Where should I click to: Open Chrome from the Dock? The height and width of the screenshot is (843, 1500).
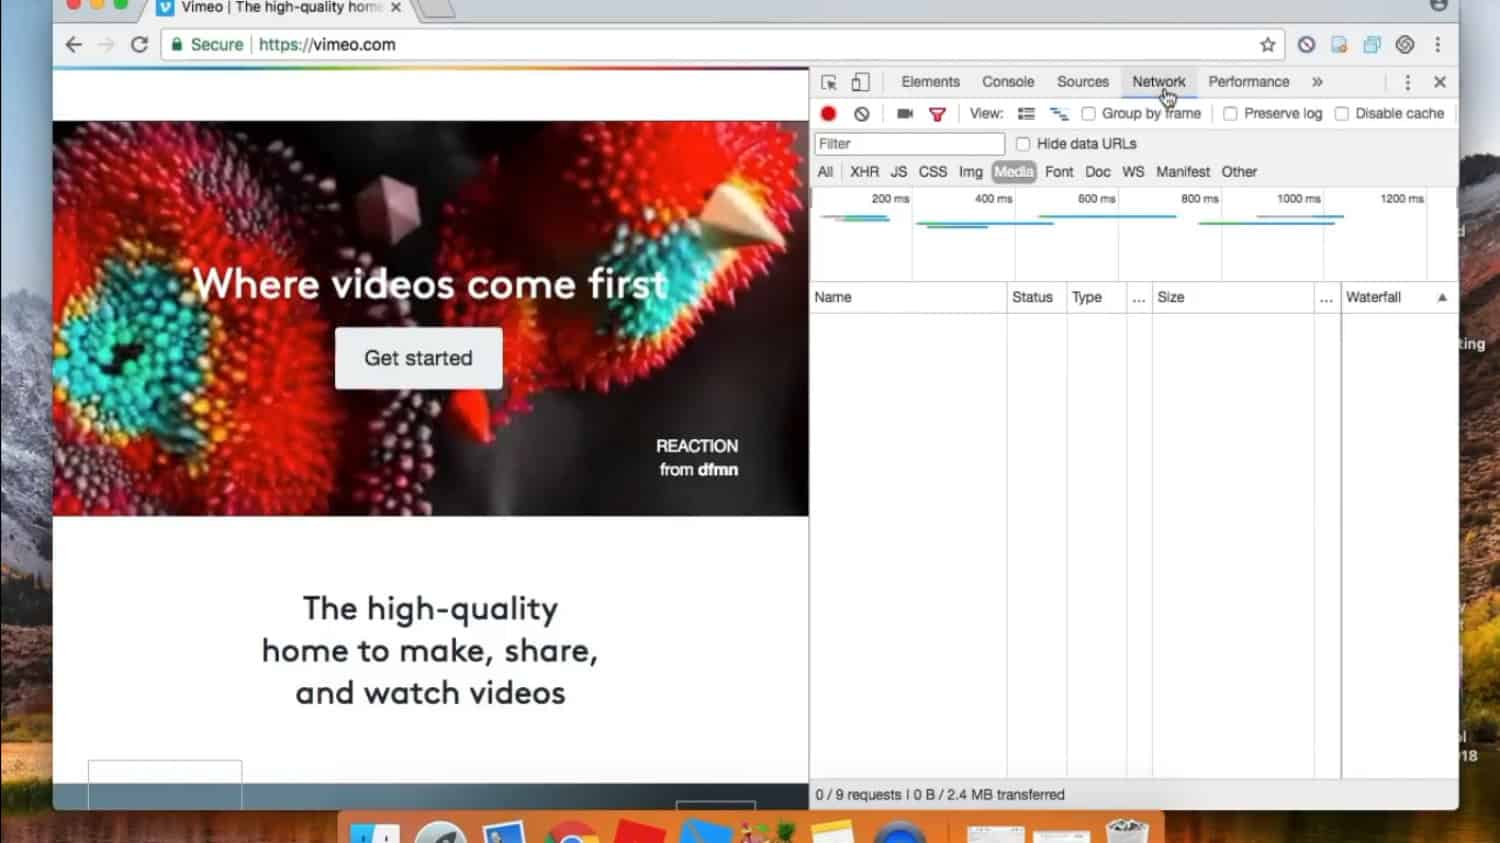[x=571, y=832]
